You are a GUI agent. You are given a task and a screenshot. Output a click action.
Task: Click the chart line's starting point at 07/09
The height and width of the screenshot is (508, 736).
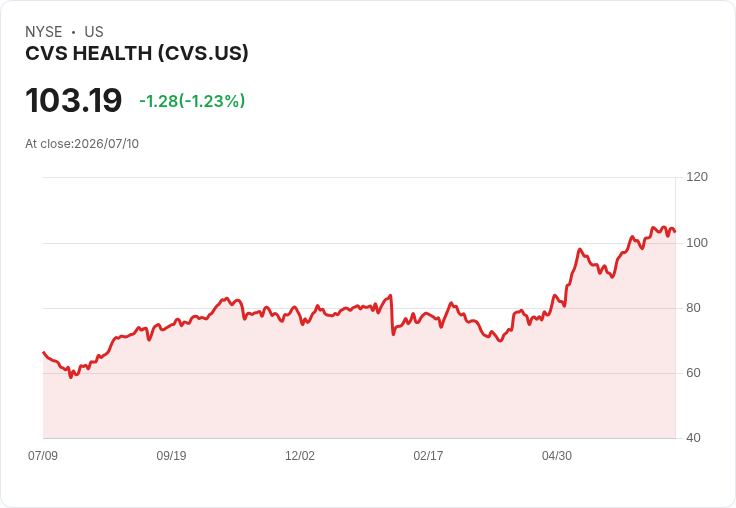(44, 352)
